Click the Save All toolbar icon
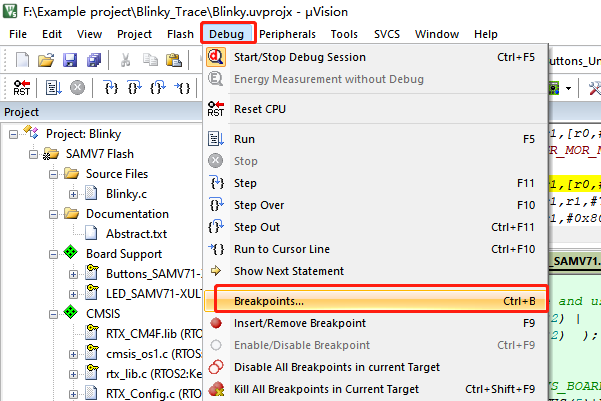The width and height of the screenshot is (601, 401). click(x=93, y=60)
